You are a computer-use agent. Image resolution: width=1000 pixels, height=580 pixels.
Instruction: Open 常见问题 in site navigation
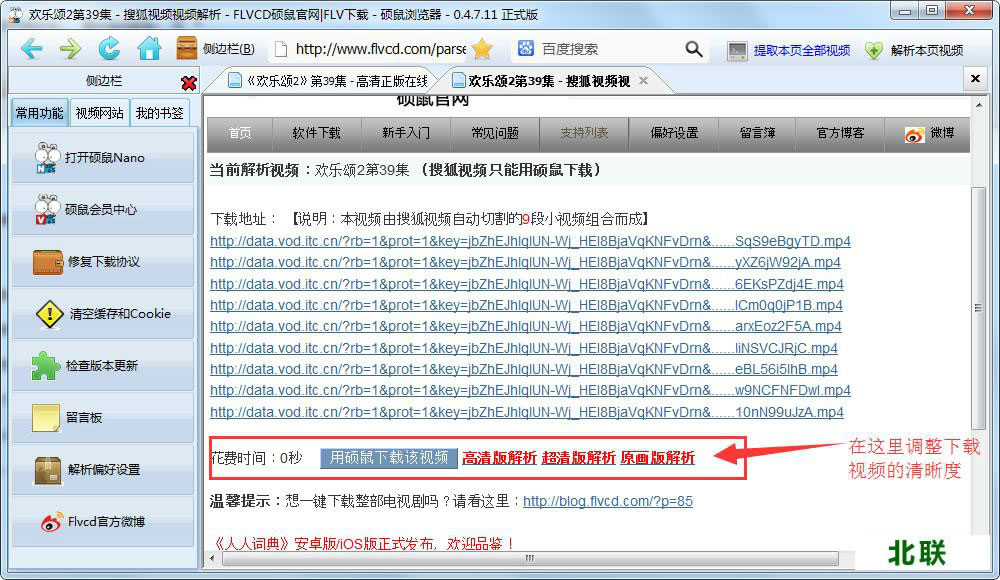(495, 133)
